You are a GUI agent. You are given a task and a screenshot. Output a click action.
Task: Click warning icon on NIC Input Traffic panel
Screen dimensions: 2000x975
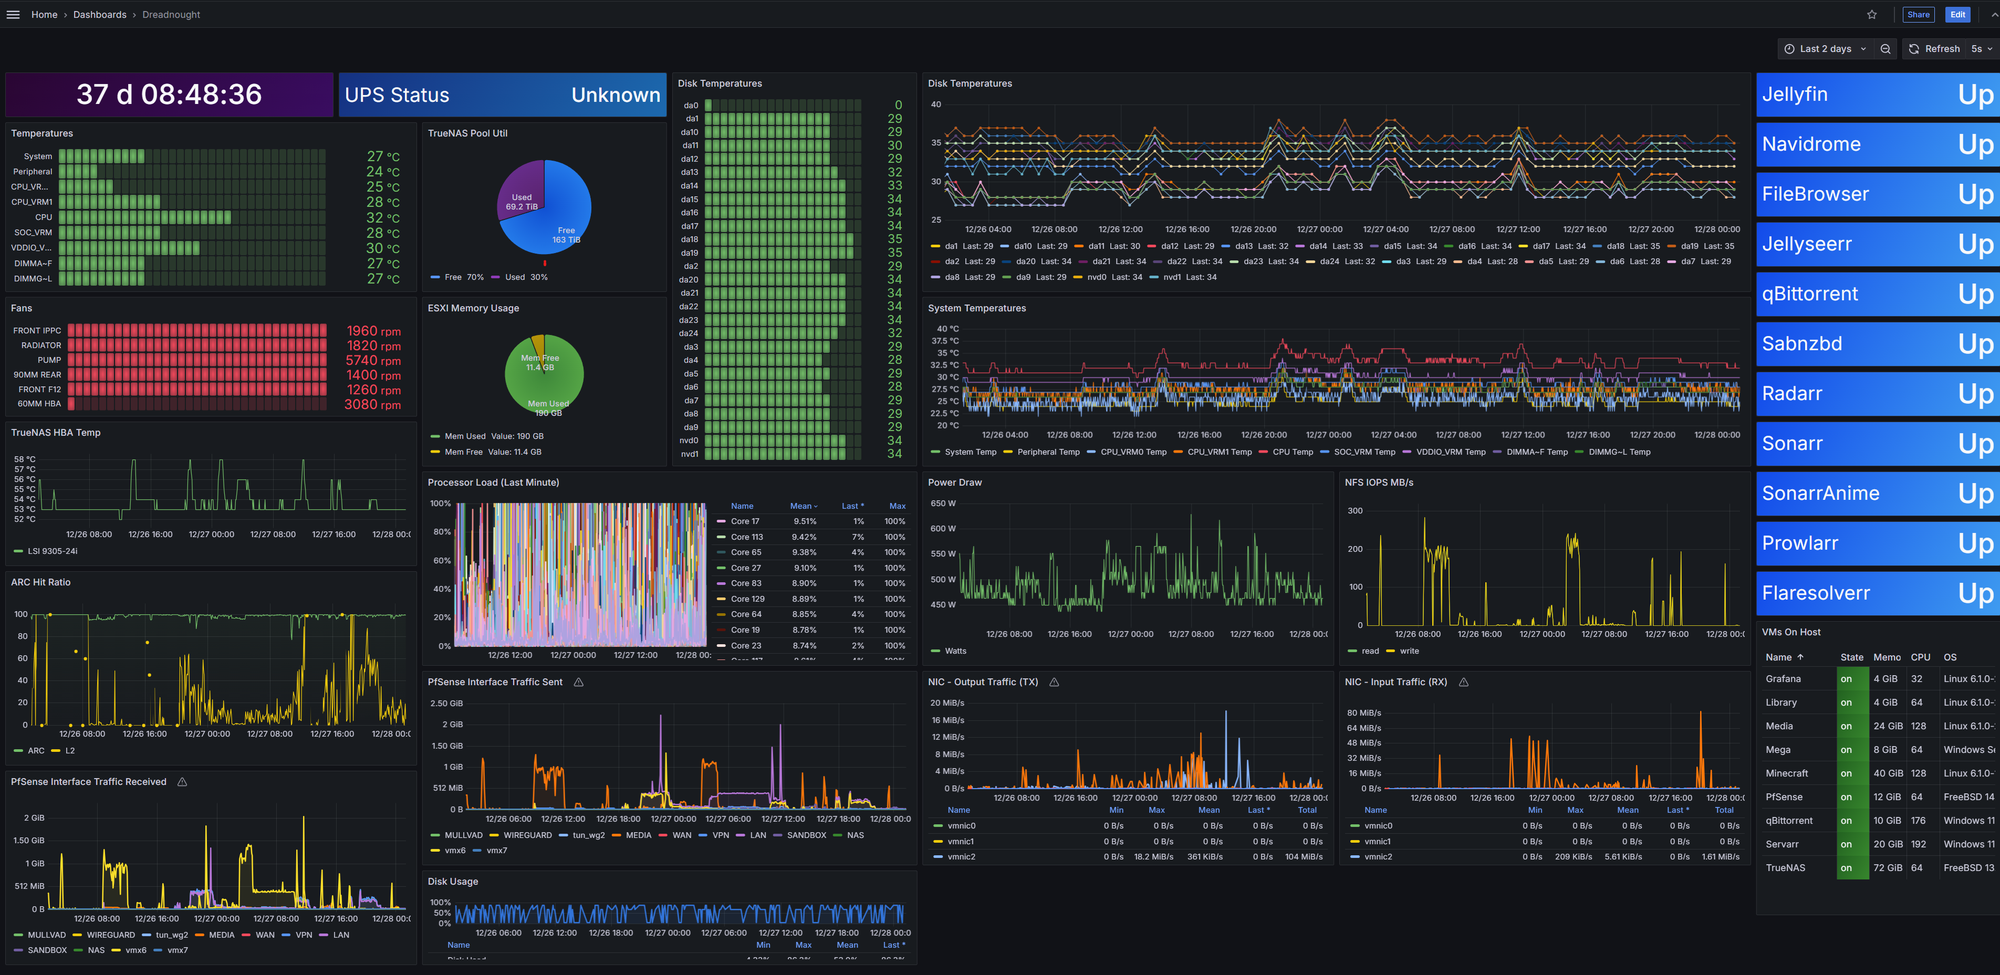coord(1464,682)
